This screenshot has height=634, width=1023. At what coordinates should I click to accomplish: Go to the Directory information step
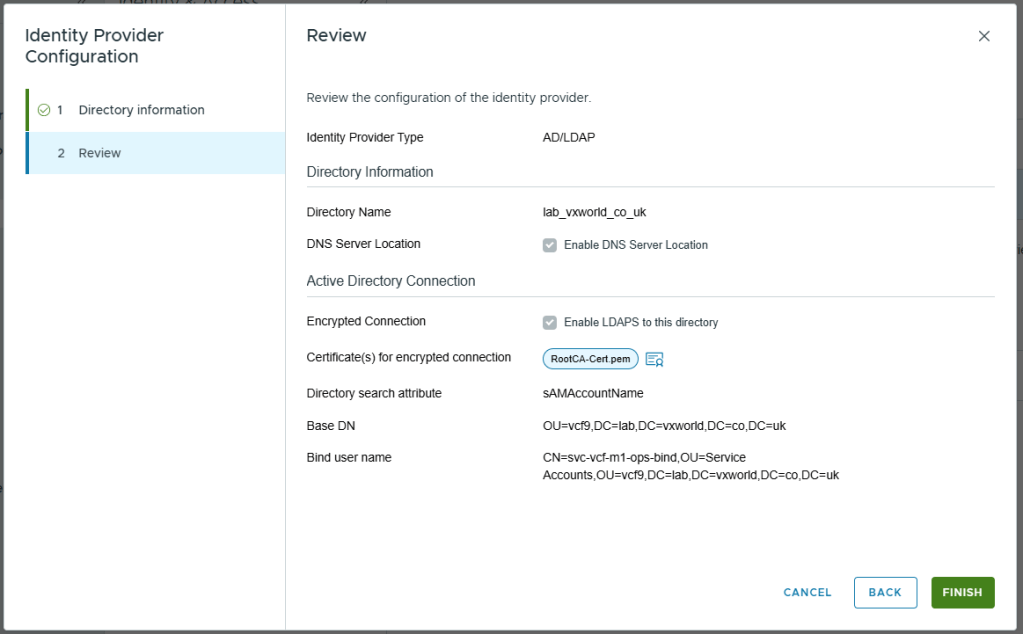(141, 110)
